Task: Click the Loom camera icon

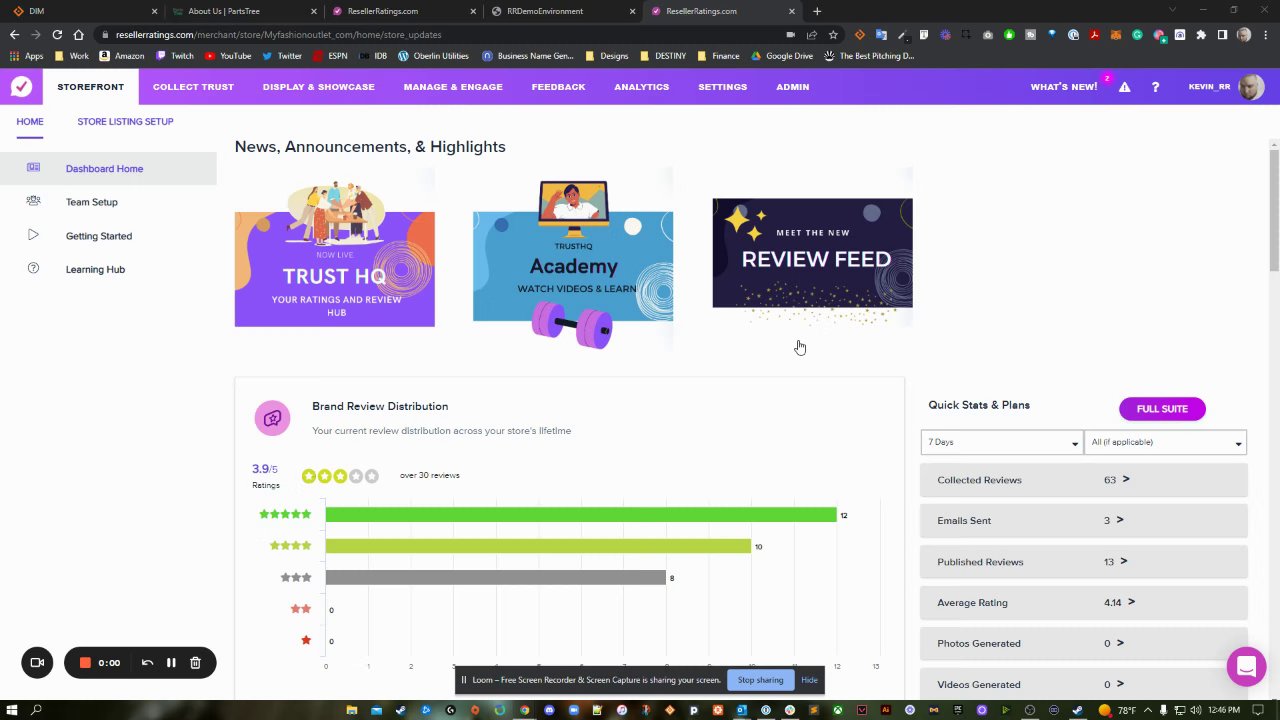Action: [37, 662]
